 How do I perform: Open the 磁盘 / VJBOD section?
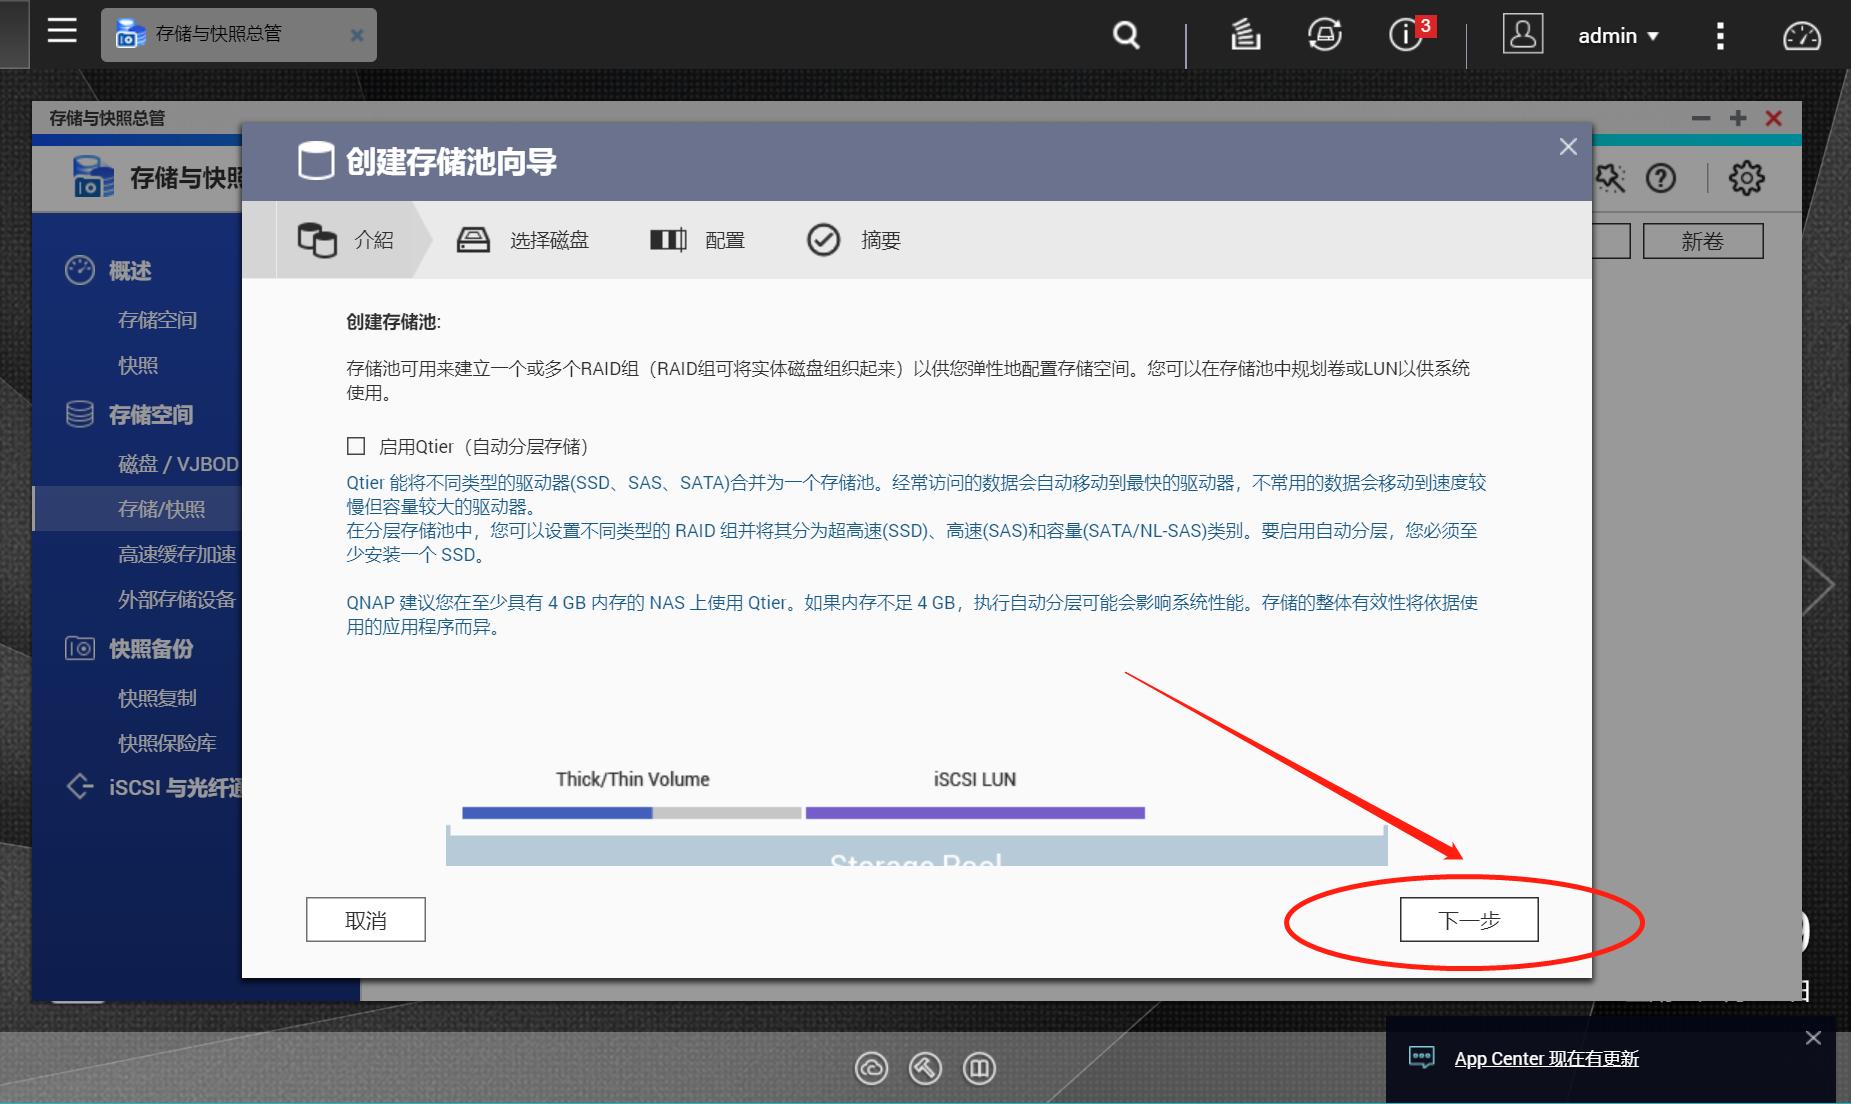click(x=176, y=463)
